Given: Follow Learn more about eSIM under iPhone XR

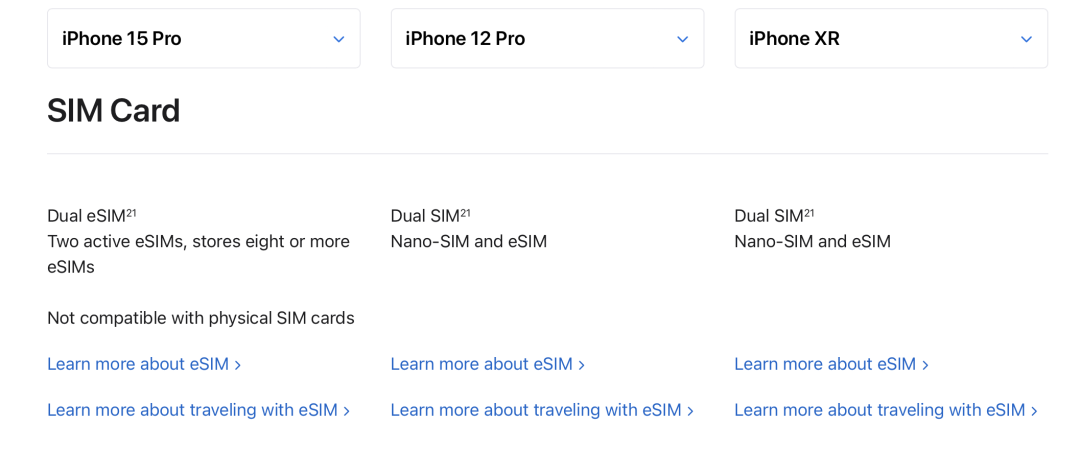Looking at the screenshot, I should tap(831, 364).
